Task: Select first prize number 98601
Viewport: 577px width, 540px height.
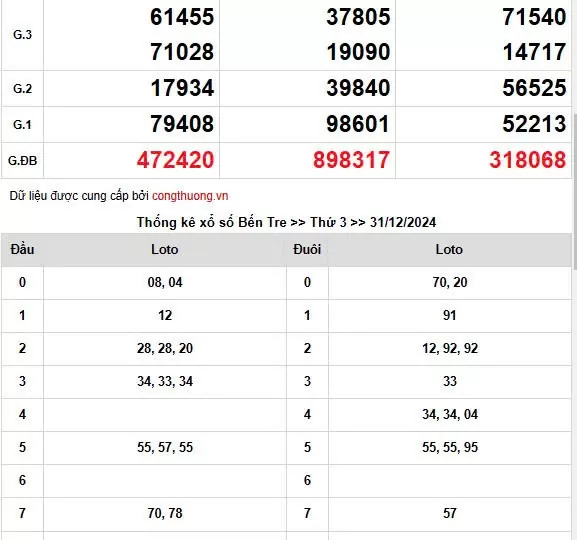Action: click(x=358, y=124)
